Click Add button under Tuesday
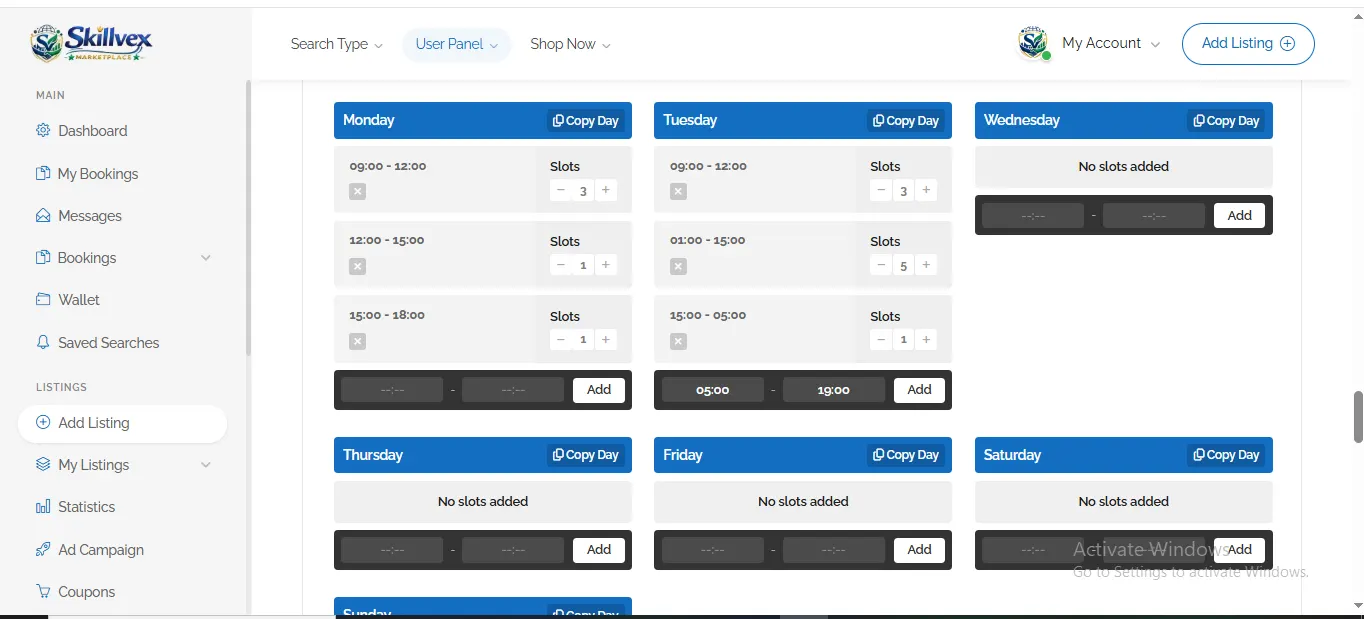Viewport: 1364px width, 619px height. pyautogui.click(x=919, y=390)
